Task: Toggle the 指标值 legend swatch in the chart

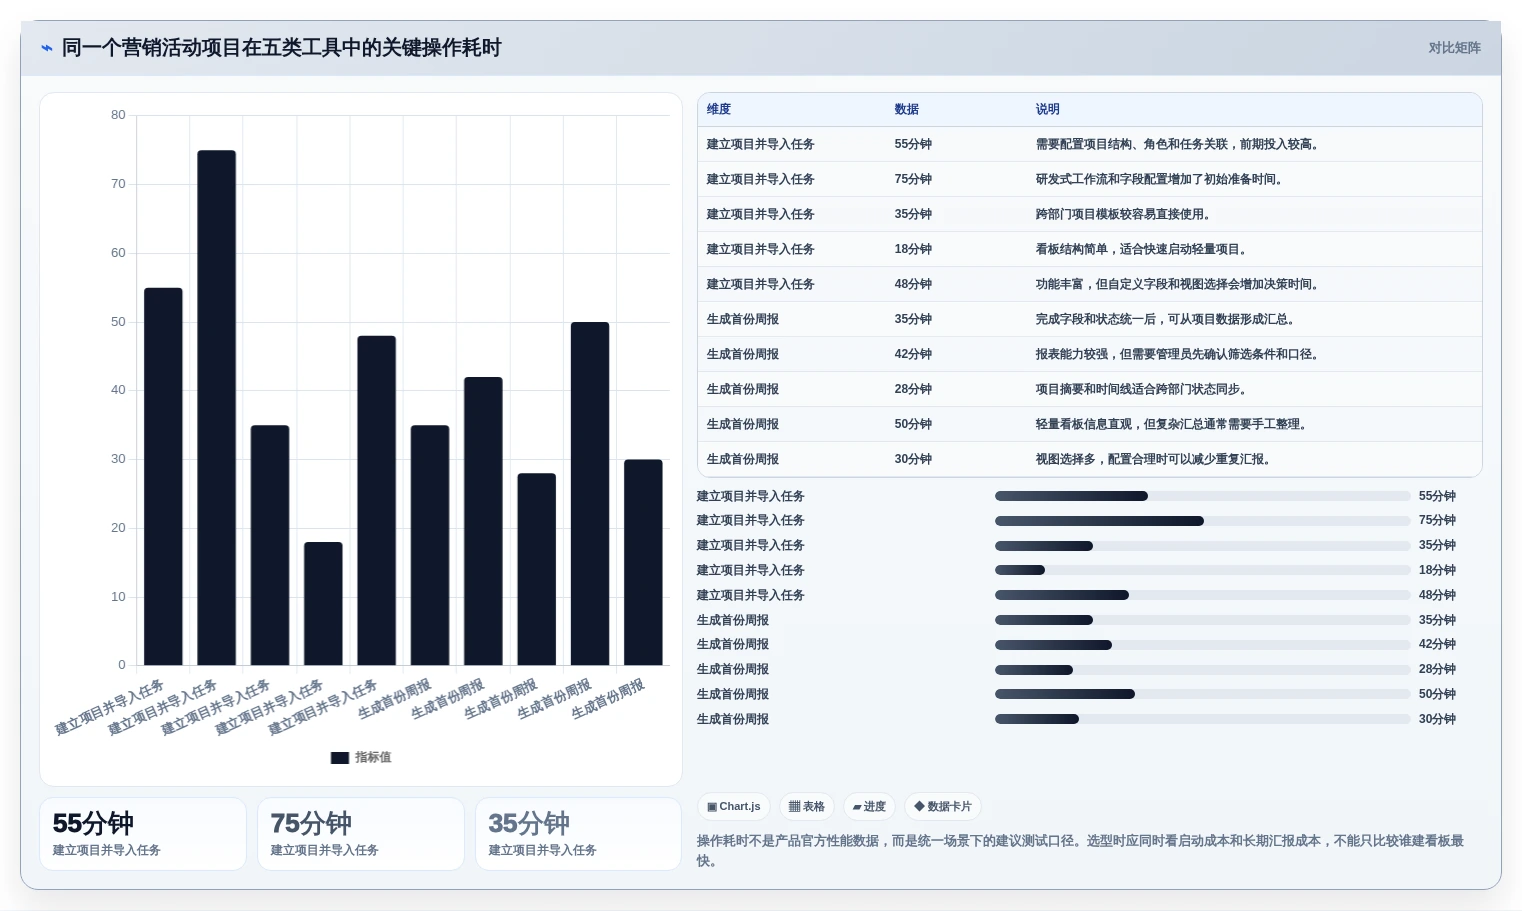Action: pos(340,758)
